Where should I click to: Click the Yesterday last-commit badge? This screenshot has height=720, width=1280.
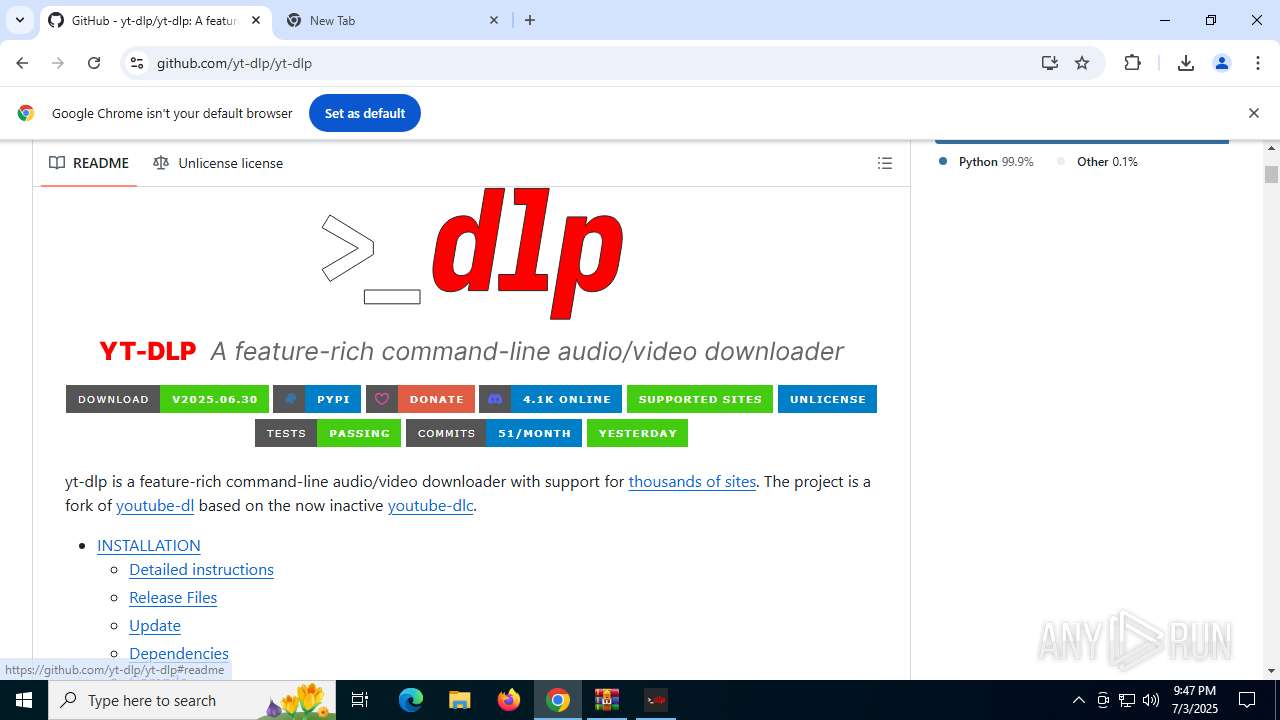[637, 433]
